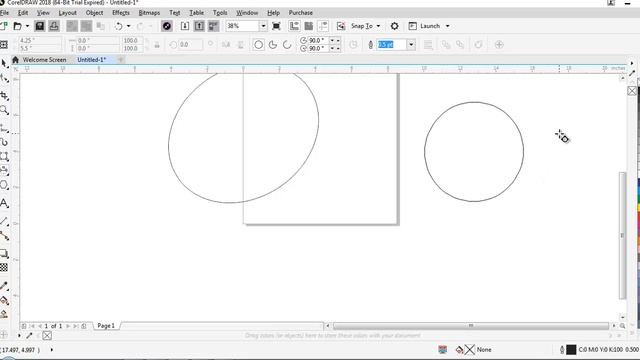
Task: Select the Rectangle tool
Action: click(4, 157)
